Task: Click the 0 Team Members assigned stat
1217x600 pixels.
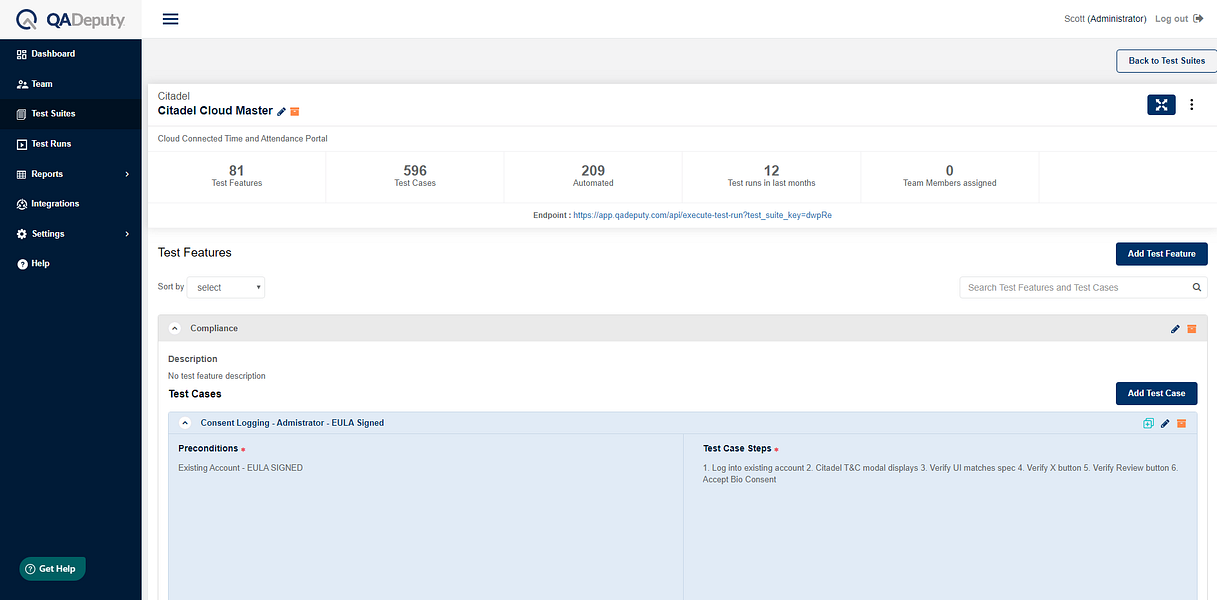Action: [x=949, y=176]
